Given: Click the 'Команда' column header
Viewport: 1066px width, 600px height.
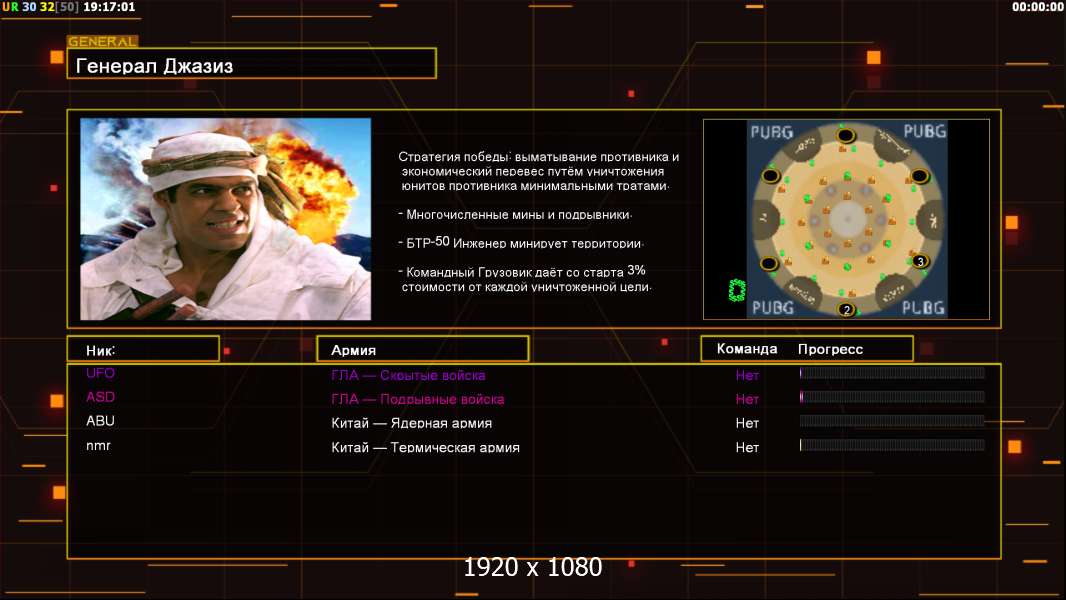Looking at the screenshot, I should [746, 349].
